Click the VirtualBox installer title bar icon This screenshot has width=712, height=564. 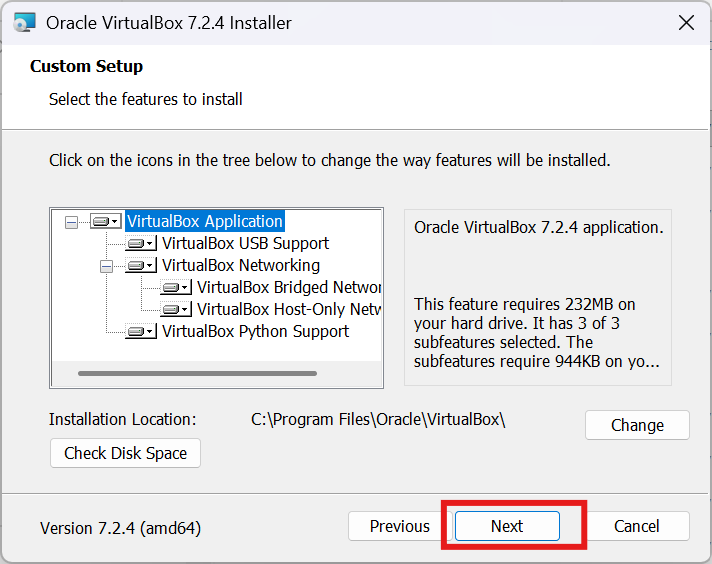coord(25,23)
